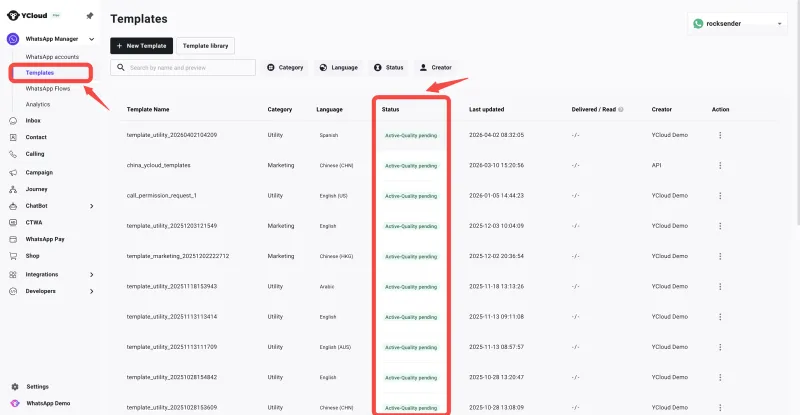
Task: Click the search by name field
Action: 183,67
